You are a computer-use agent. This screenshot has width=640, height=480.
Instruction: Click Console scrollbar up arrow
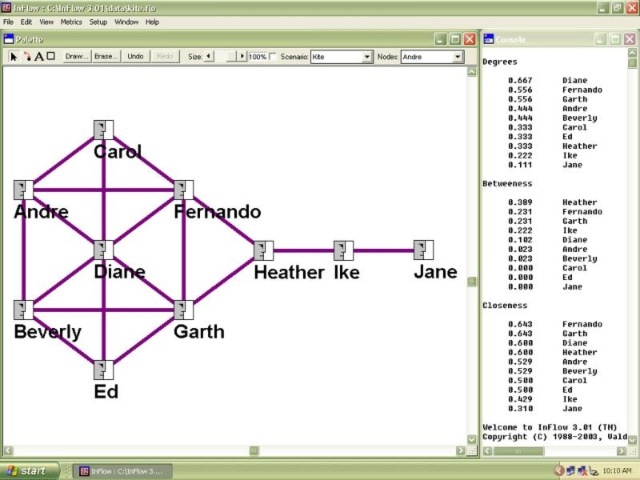pyautogui.click(x=632, y=52)
